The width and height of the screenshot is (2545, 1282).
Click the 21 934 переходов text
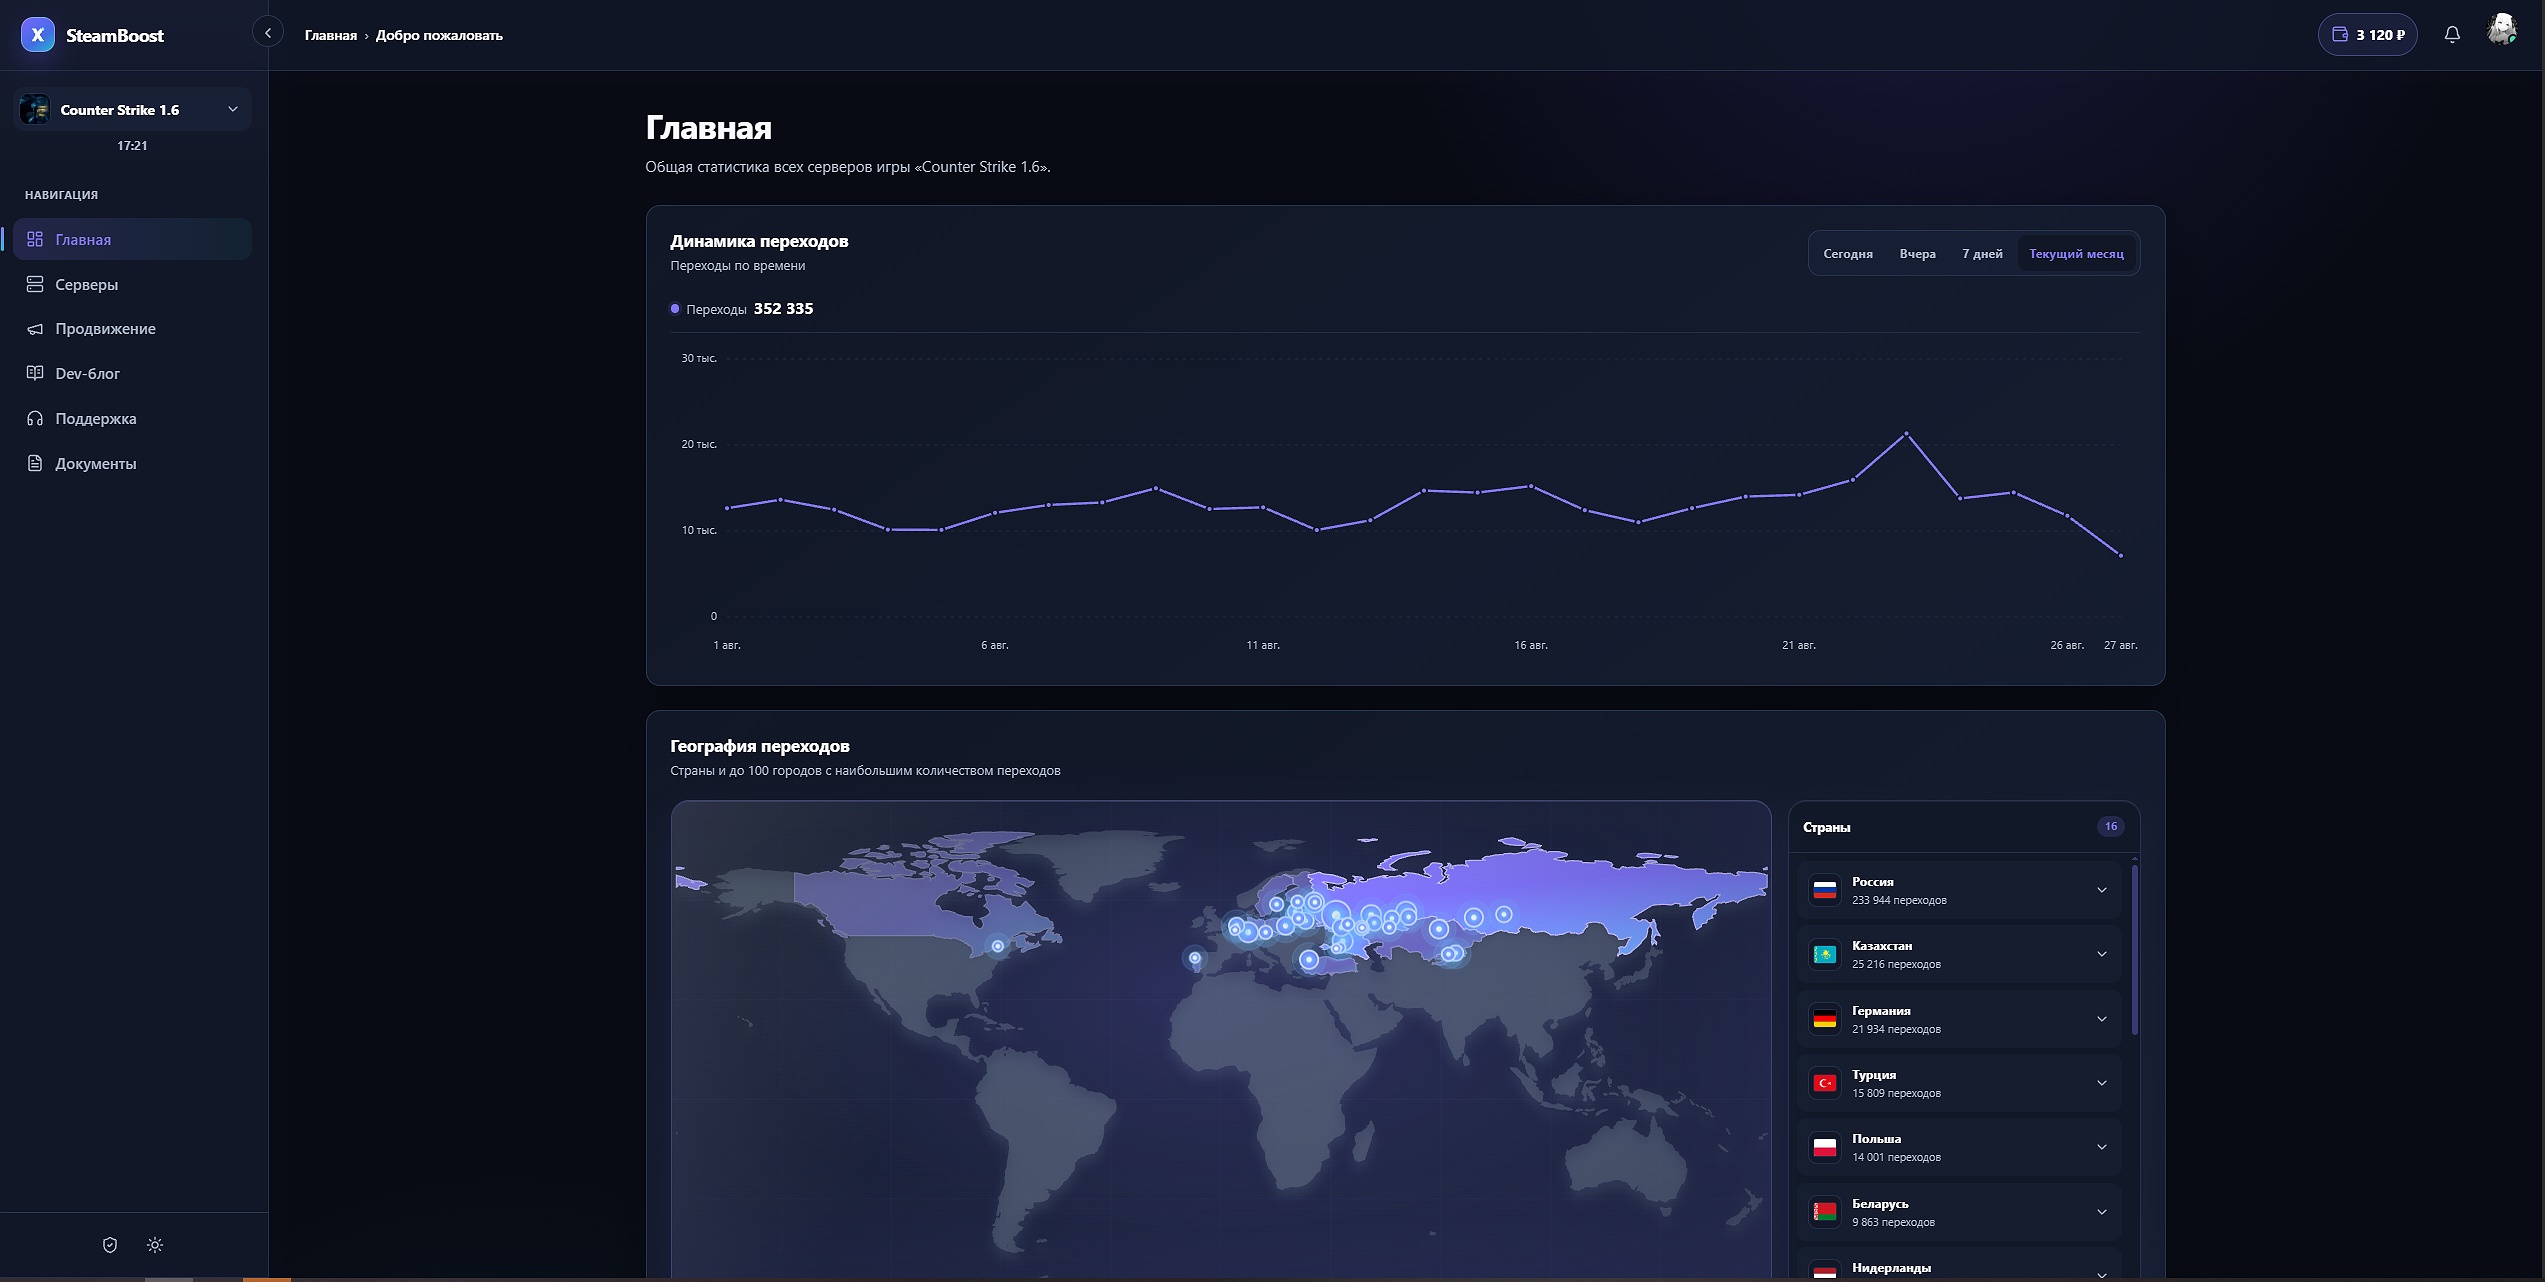point(1896,1029)
